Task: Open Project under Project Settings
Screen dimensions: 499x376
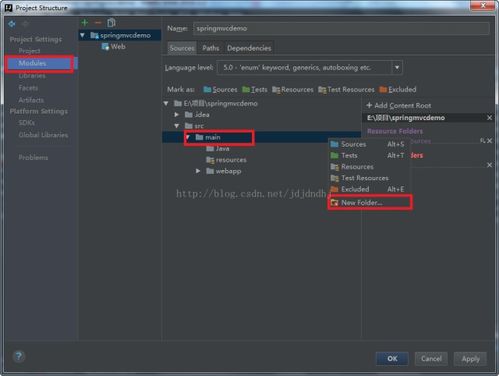Action: [29, 51]
